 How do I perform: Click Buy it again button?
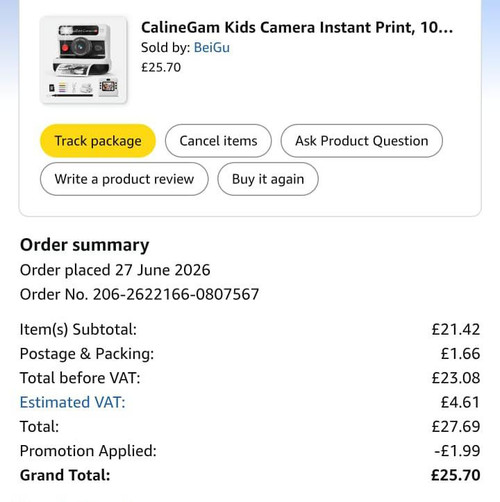(268, 179)
